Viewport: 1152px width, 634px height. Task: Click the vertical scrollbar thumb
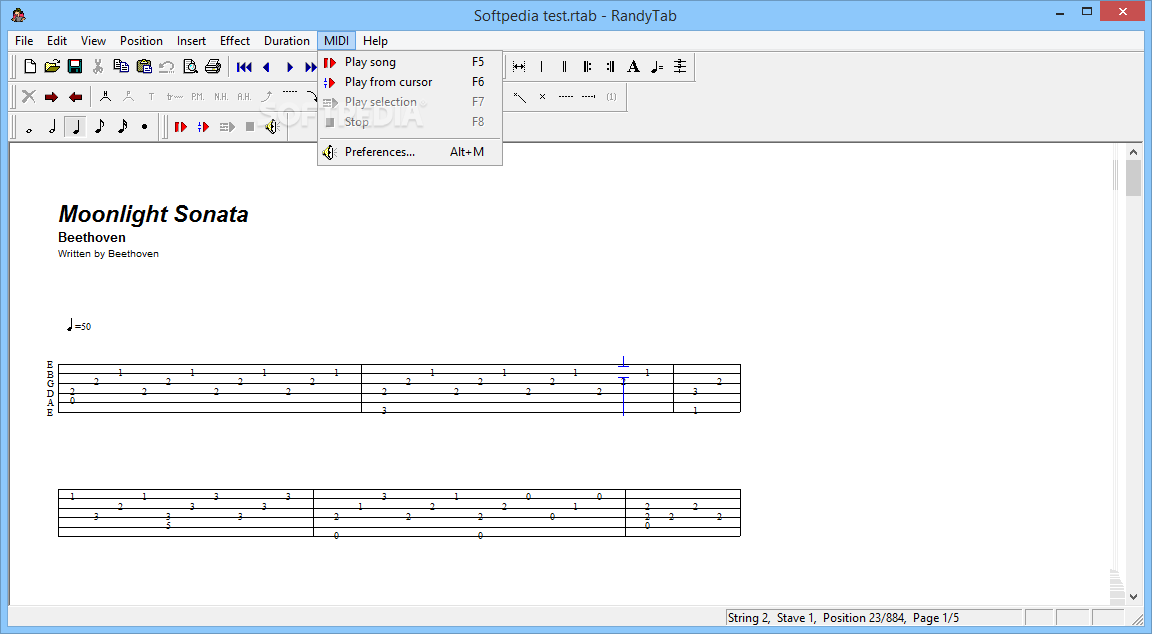coord(1133,178)
